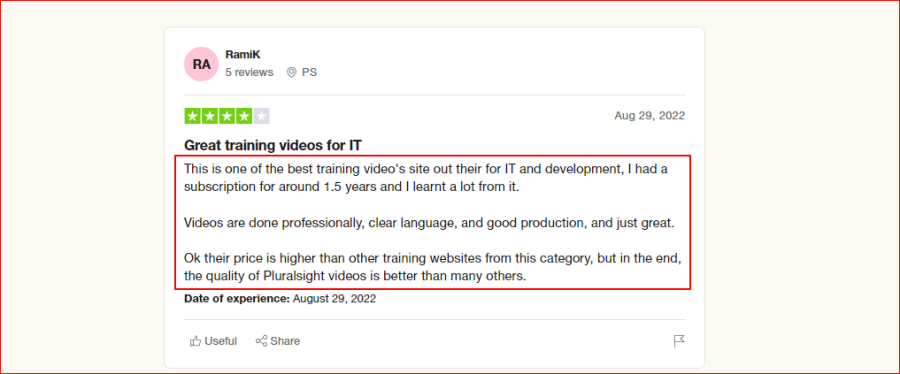900x374 pixels.
Task: Mark the review as Useful
Action: 213,341
